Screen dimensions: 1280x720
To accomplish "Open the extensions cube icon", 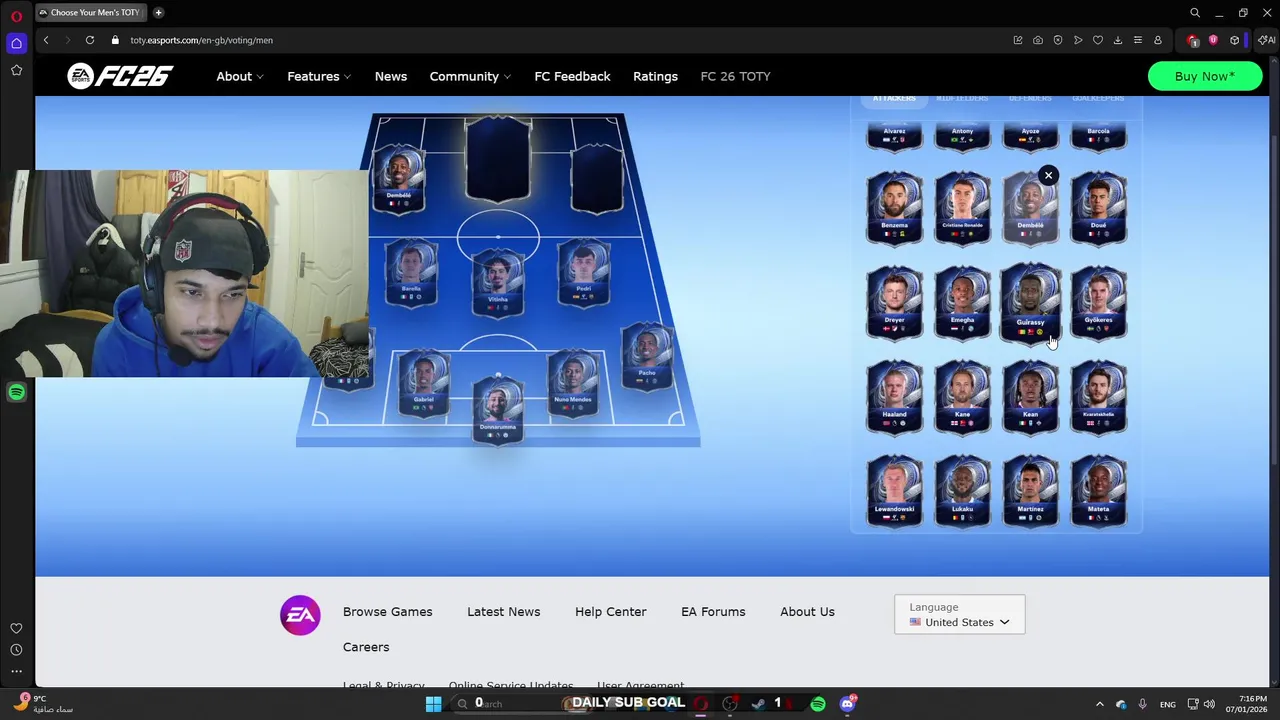I will [1235, 40].
